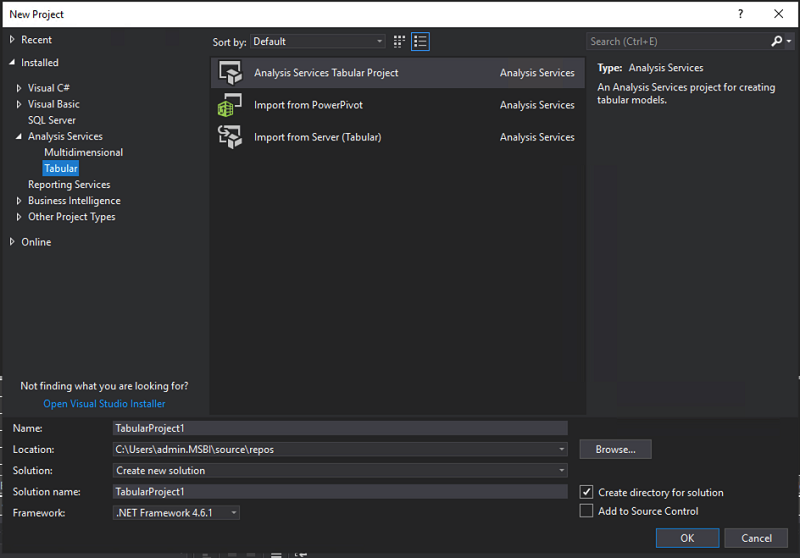Screen dimensions: 800x558
Task: Open the Sort by Default dropdown
Action: click(x=317, y=41)
